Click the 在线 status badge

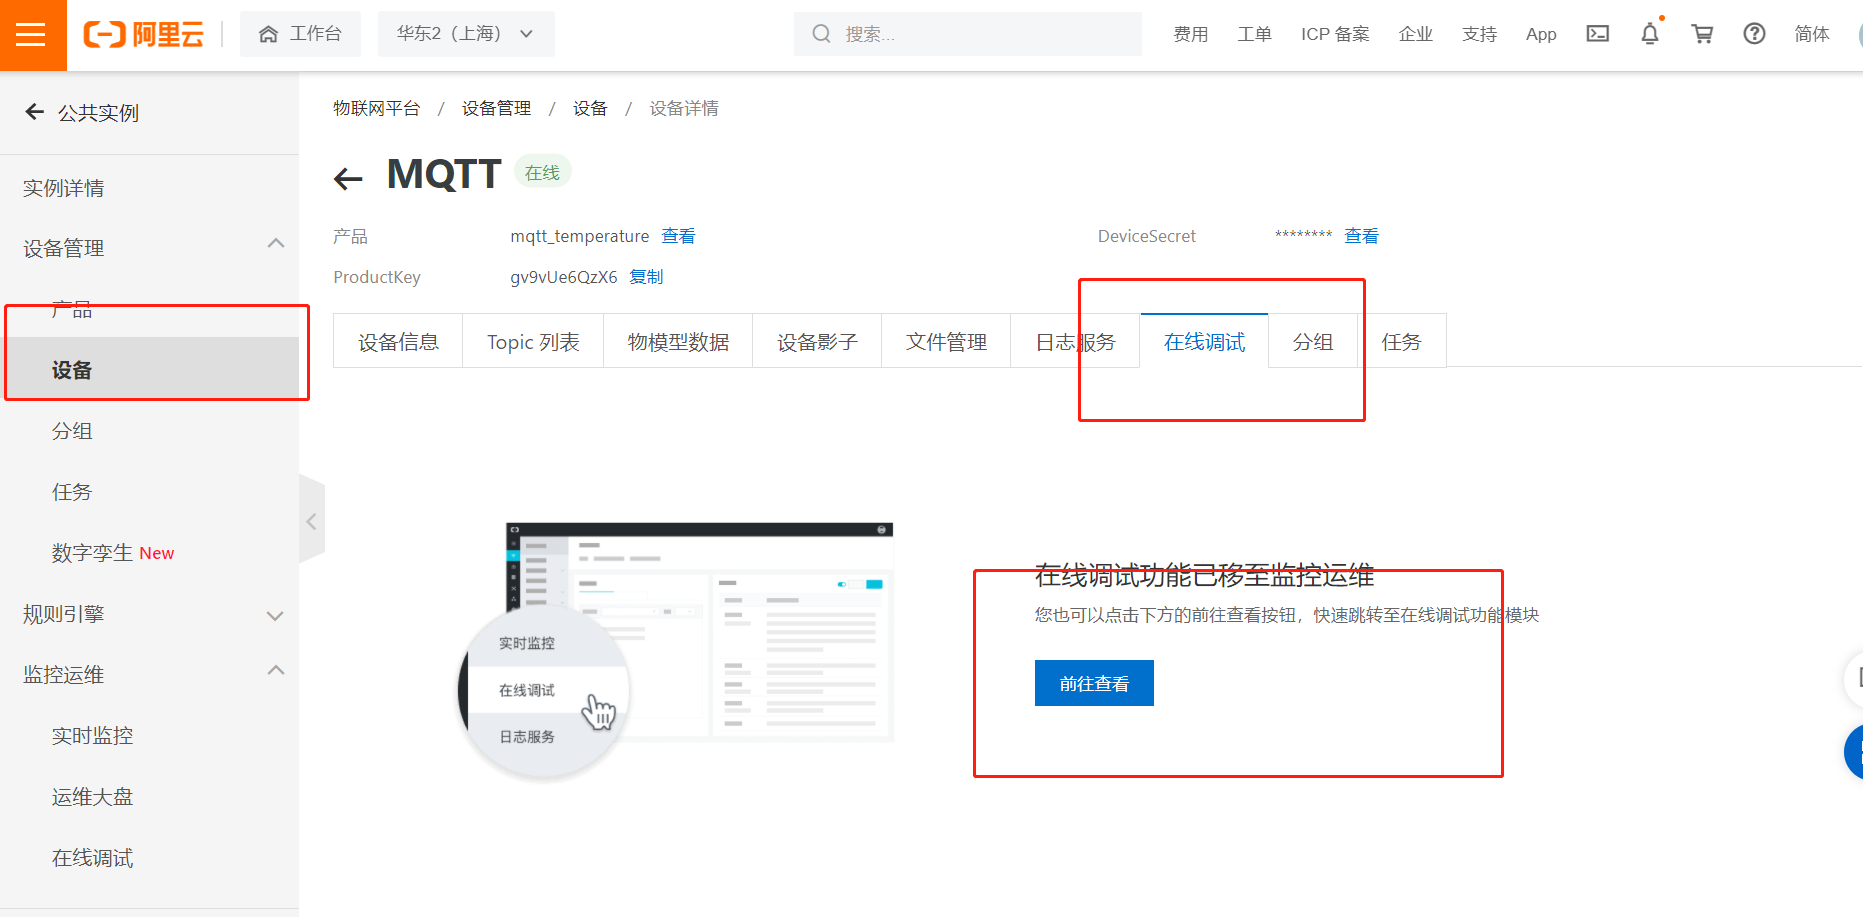542,173
